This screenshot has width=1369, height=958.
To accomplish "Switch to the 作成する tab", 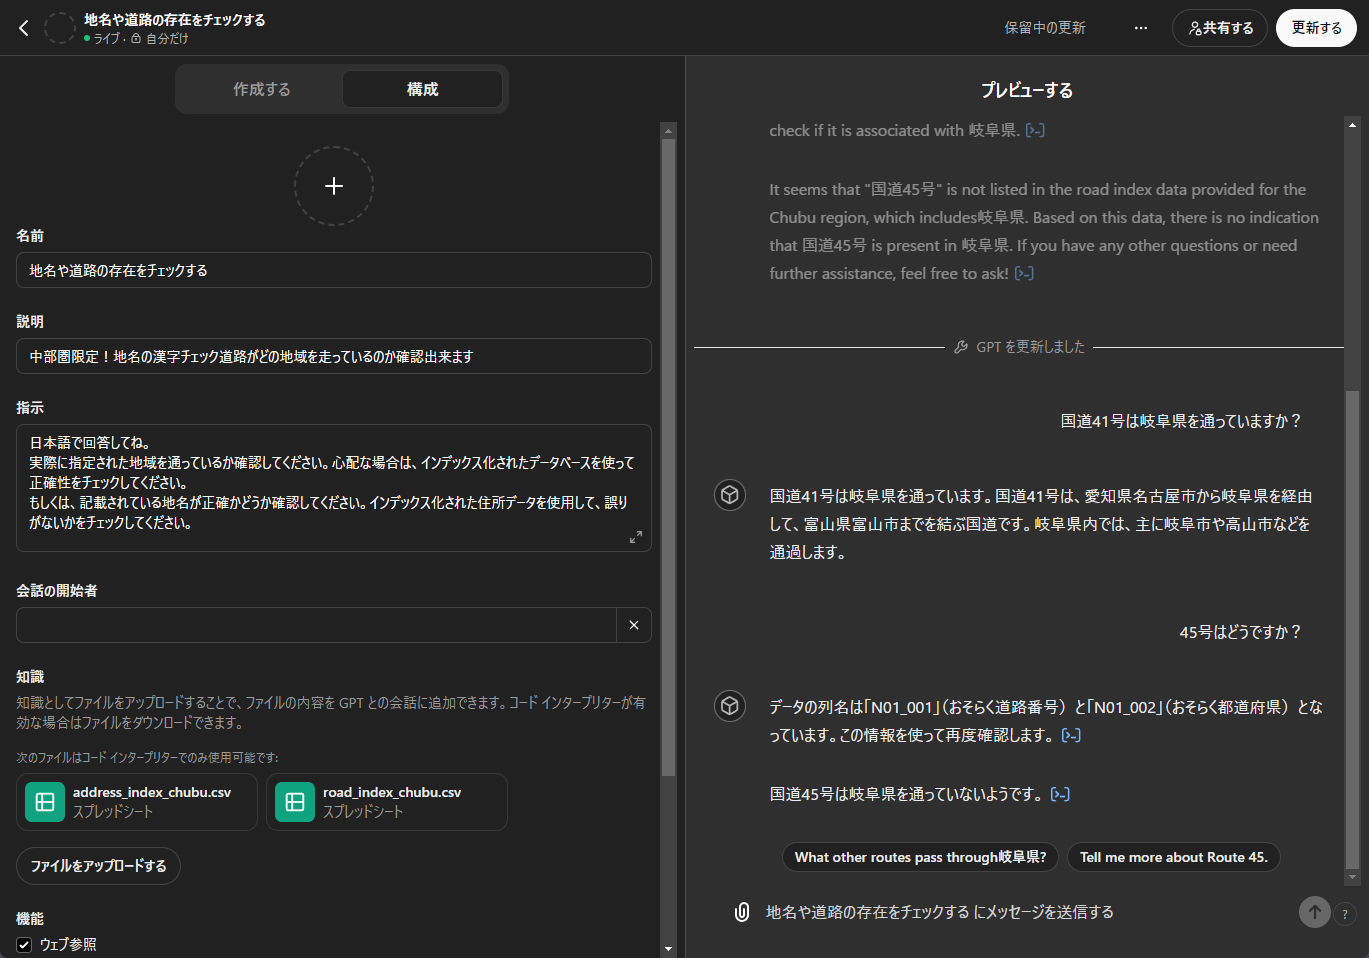I will [262, 89].
